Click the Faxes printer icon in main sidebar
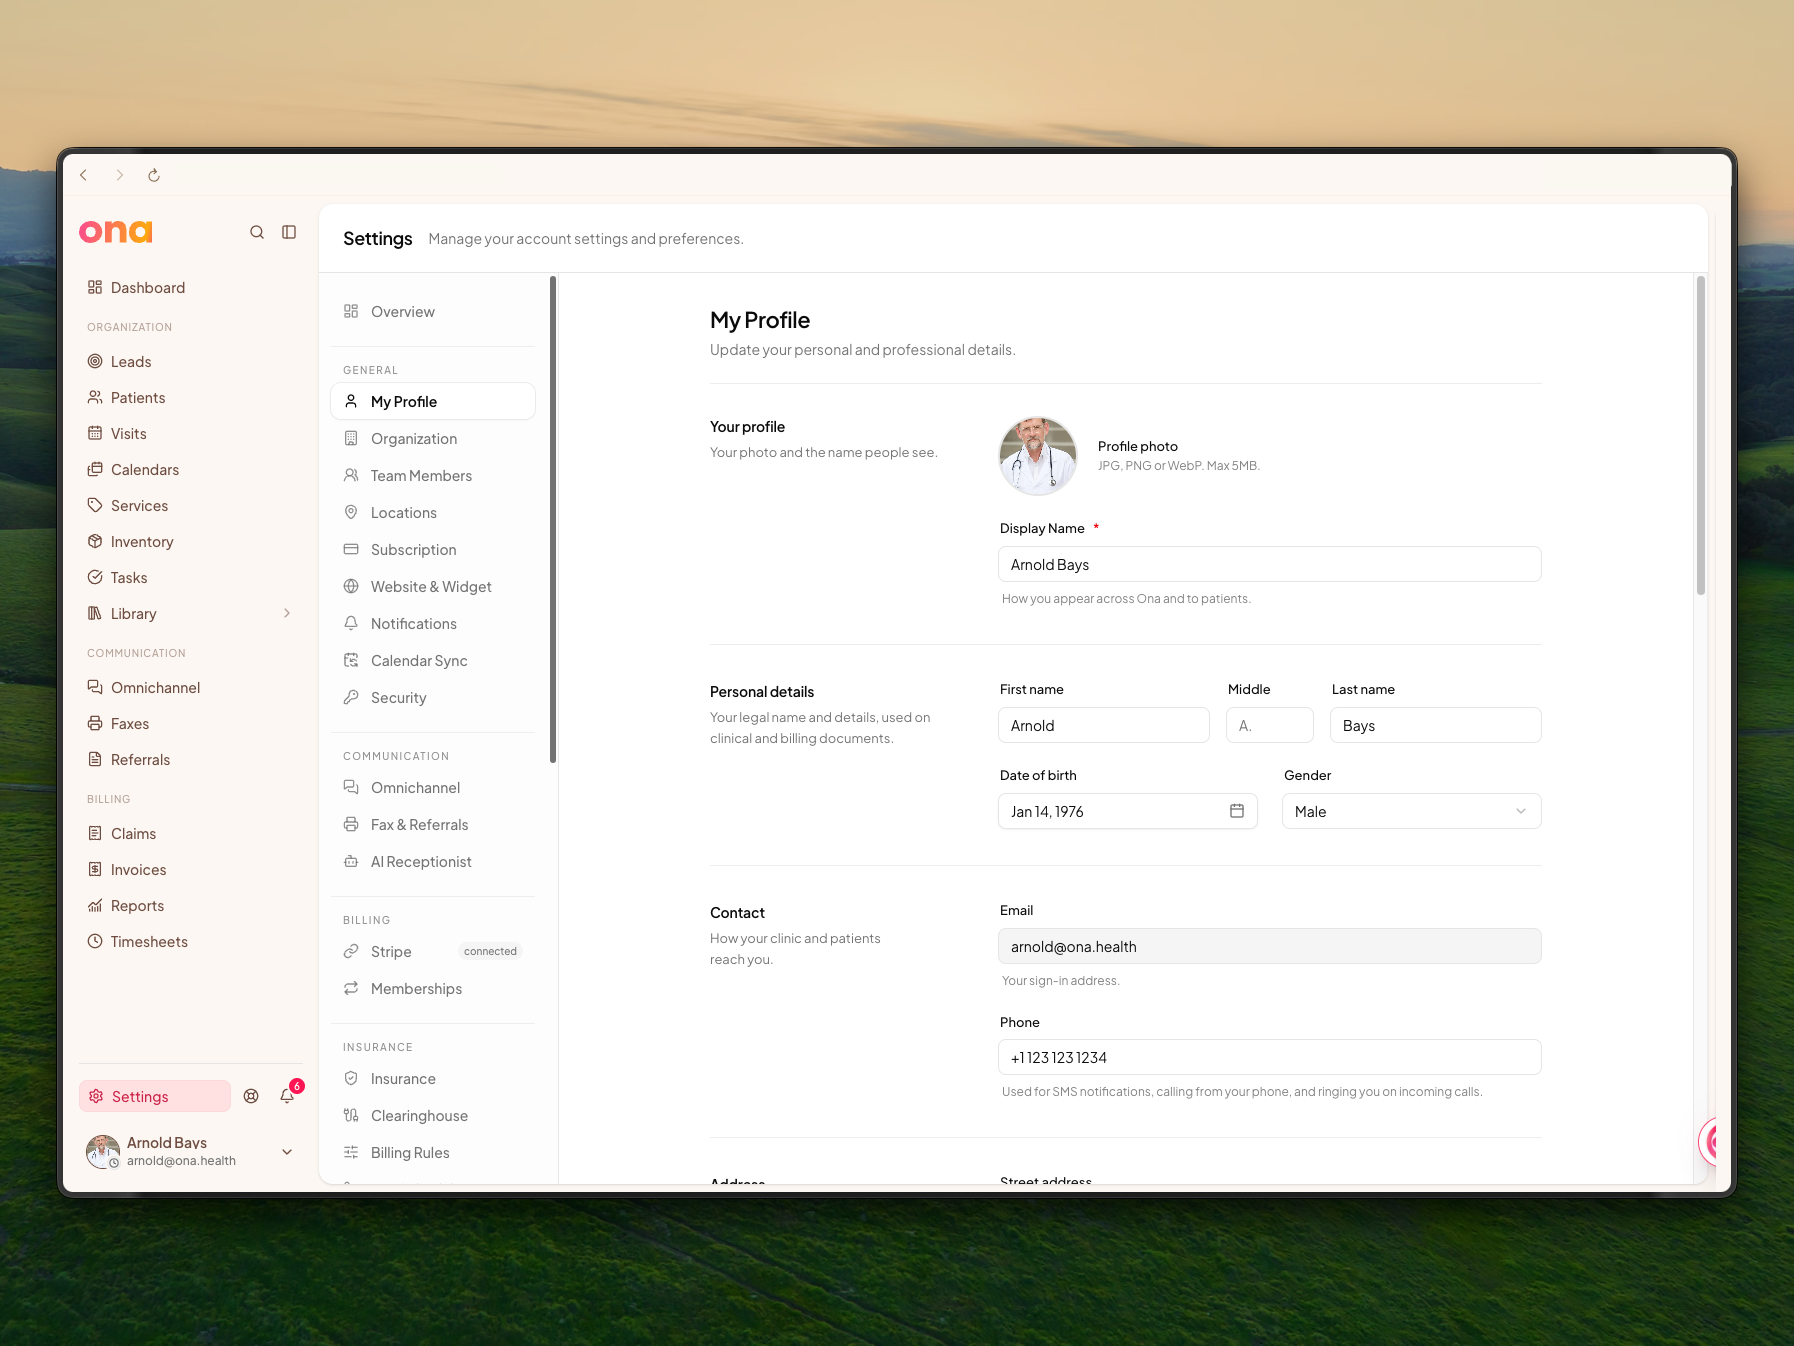The height and width of the screenshot is (1346, 1794). (x=95, y=723)
